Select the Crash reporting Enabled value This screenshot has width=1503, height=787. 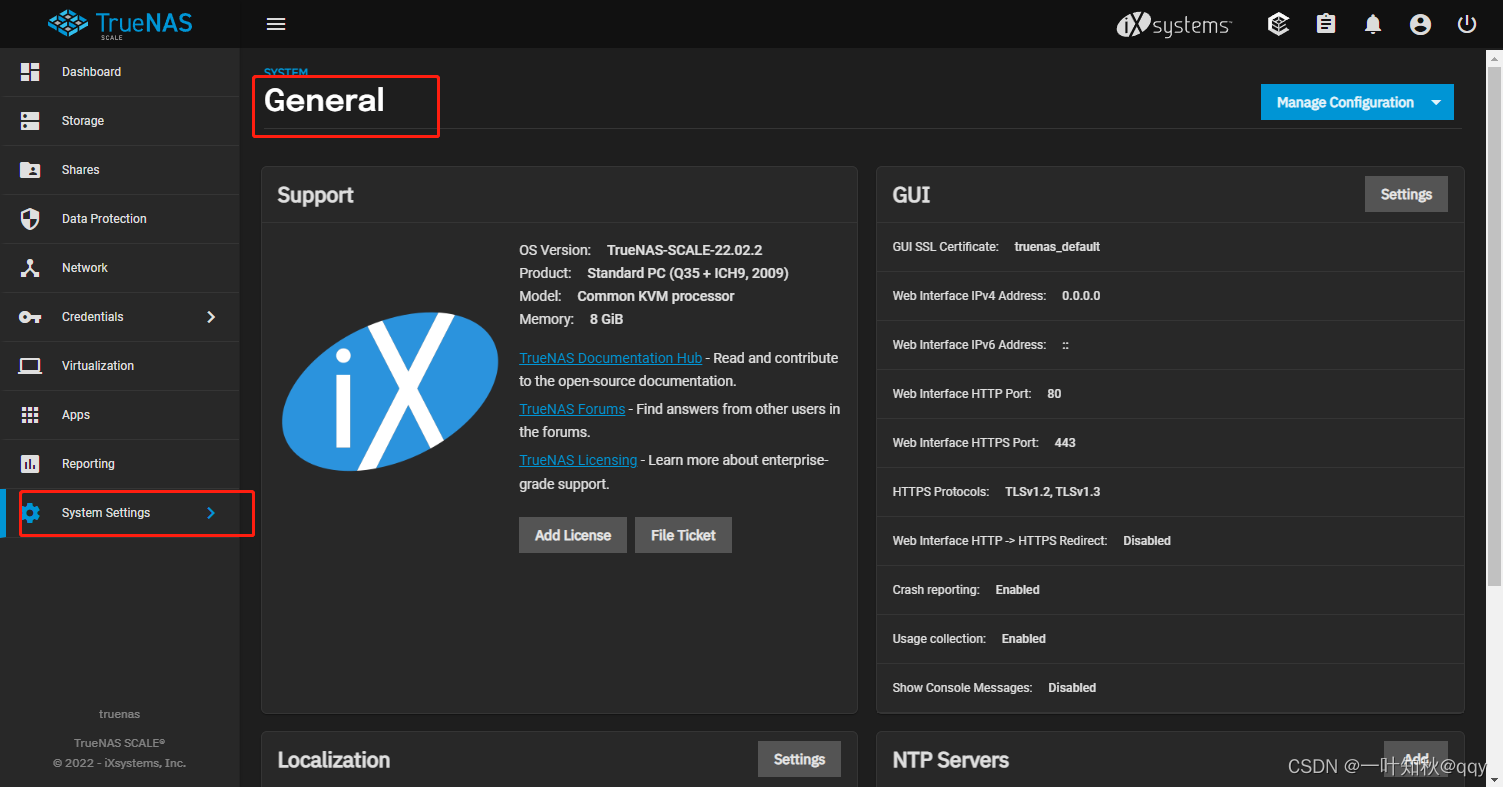[x=1017, y=590]
